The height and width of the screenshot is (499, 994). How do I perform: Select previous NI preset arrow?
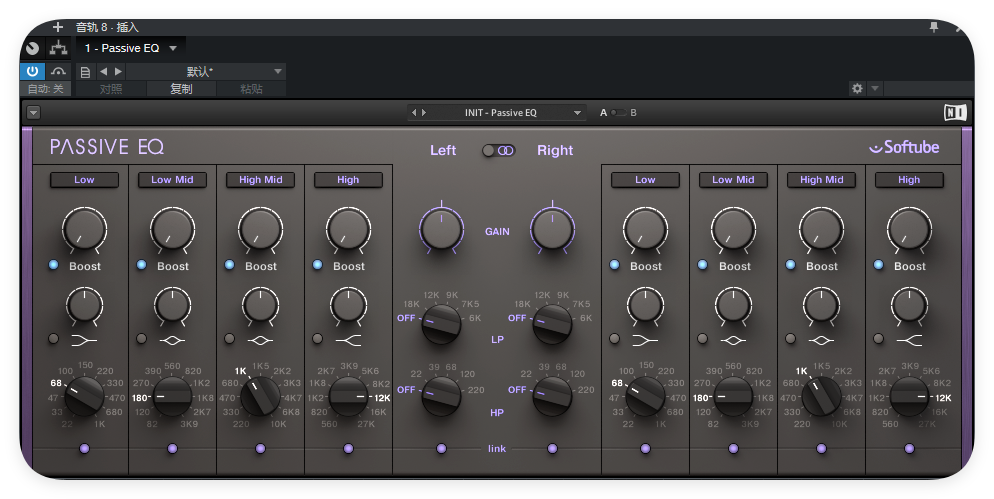[x=414, y=113]
